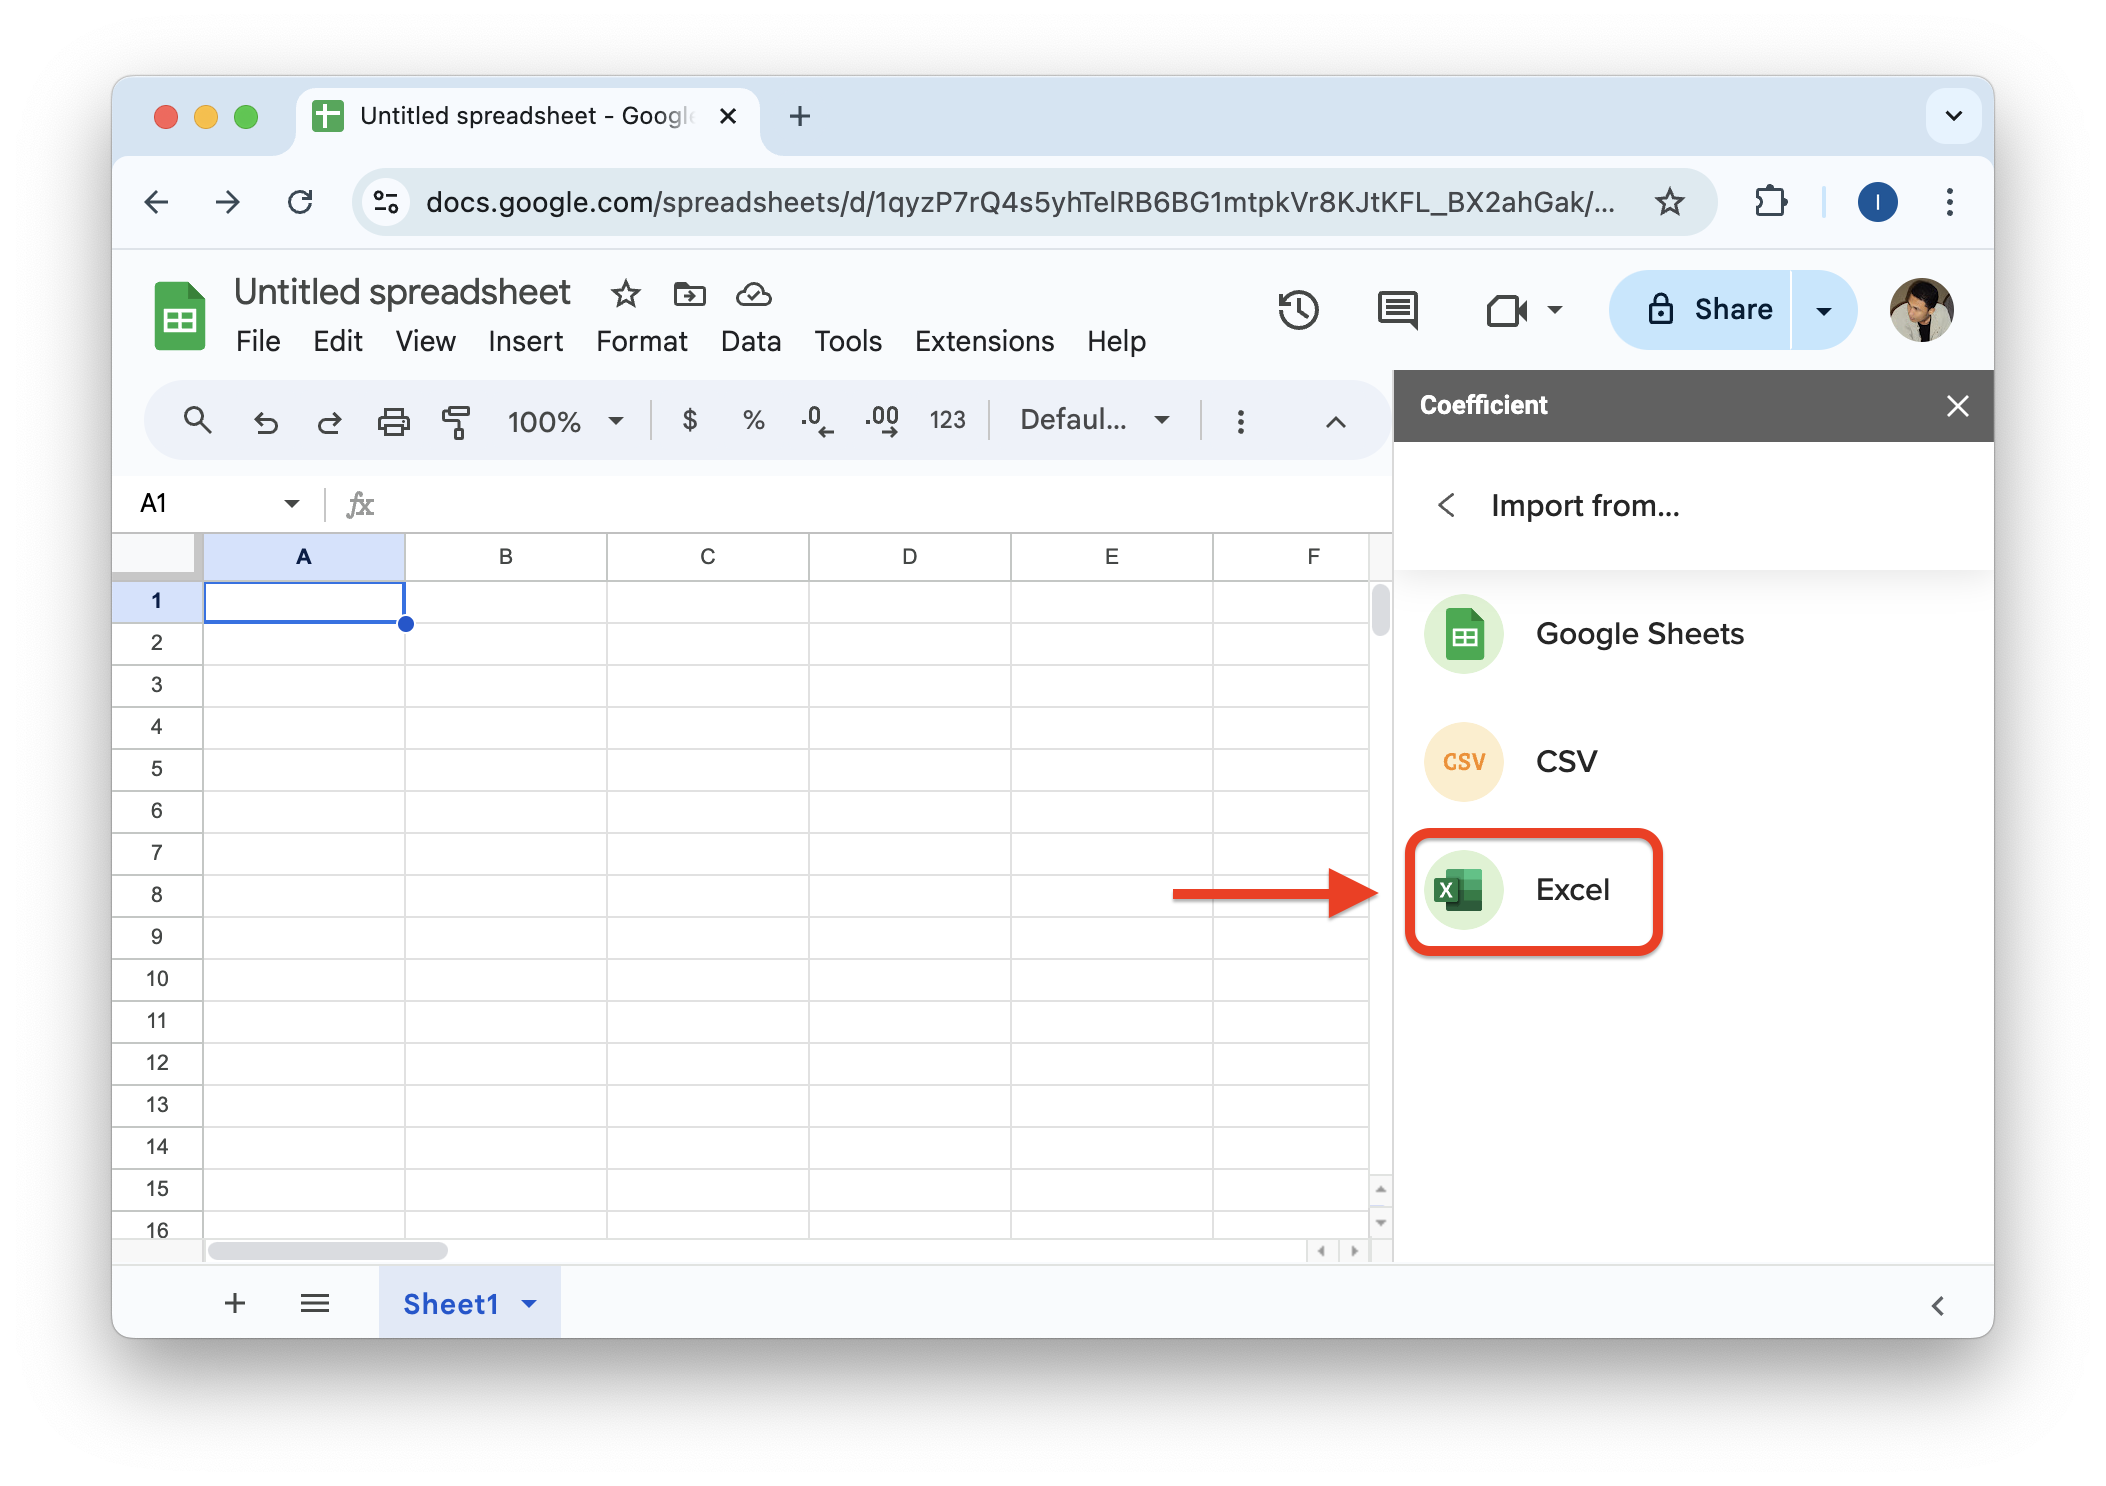The width and height of the screenshot is (2106, 1486).
Task: Click the paint format roller icon
Action: click(456, 421)
